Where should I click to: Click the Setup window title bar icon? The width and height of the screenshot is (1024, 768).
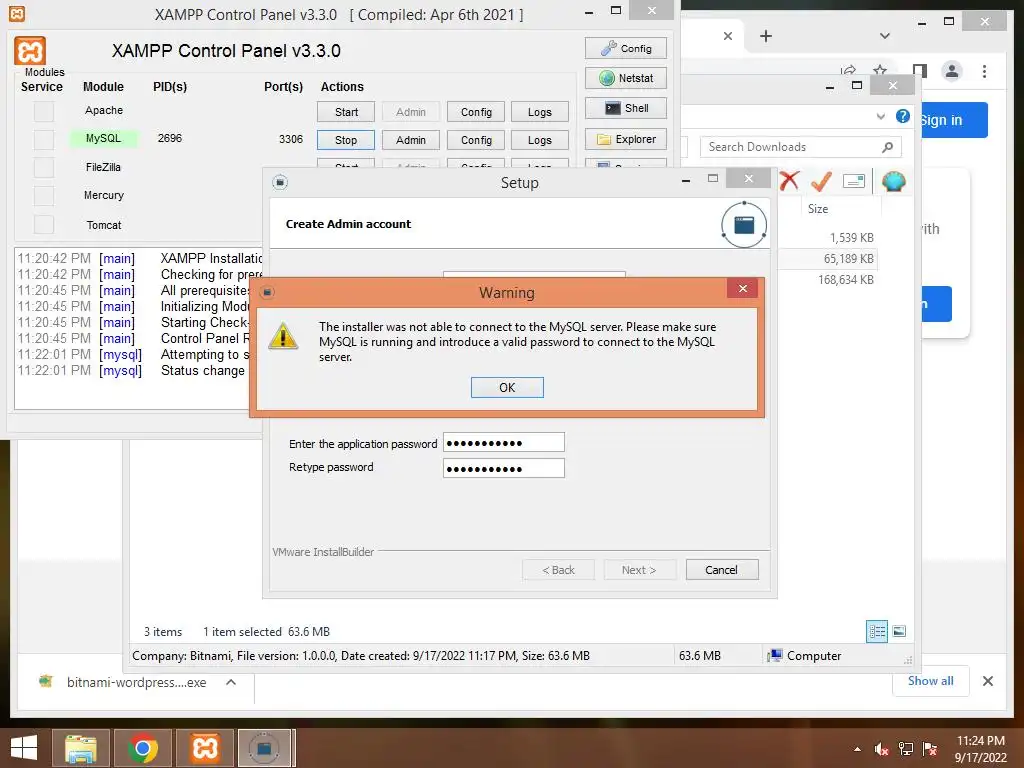point(280,182)
